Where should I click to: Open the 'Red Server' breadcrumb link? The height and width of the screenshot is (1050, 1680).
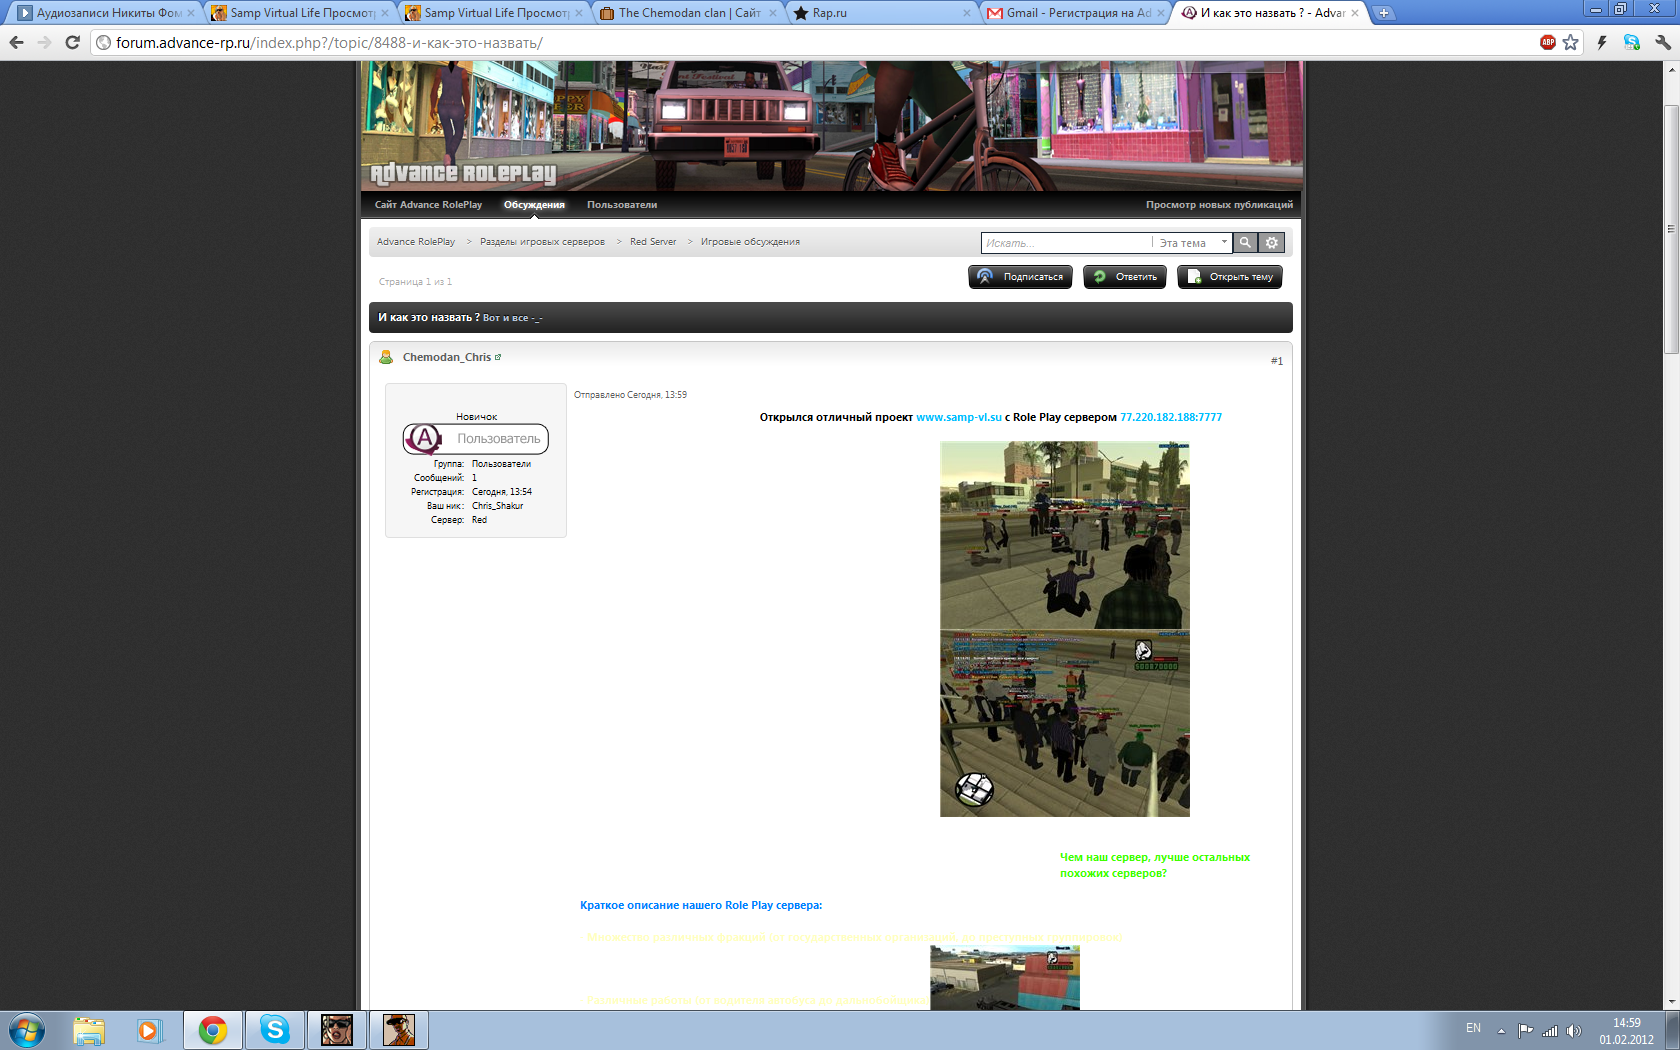(653, 242)
